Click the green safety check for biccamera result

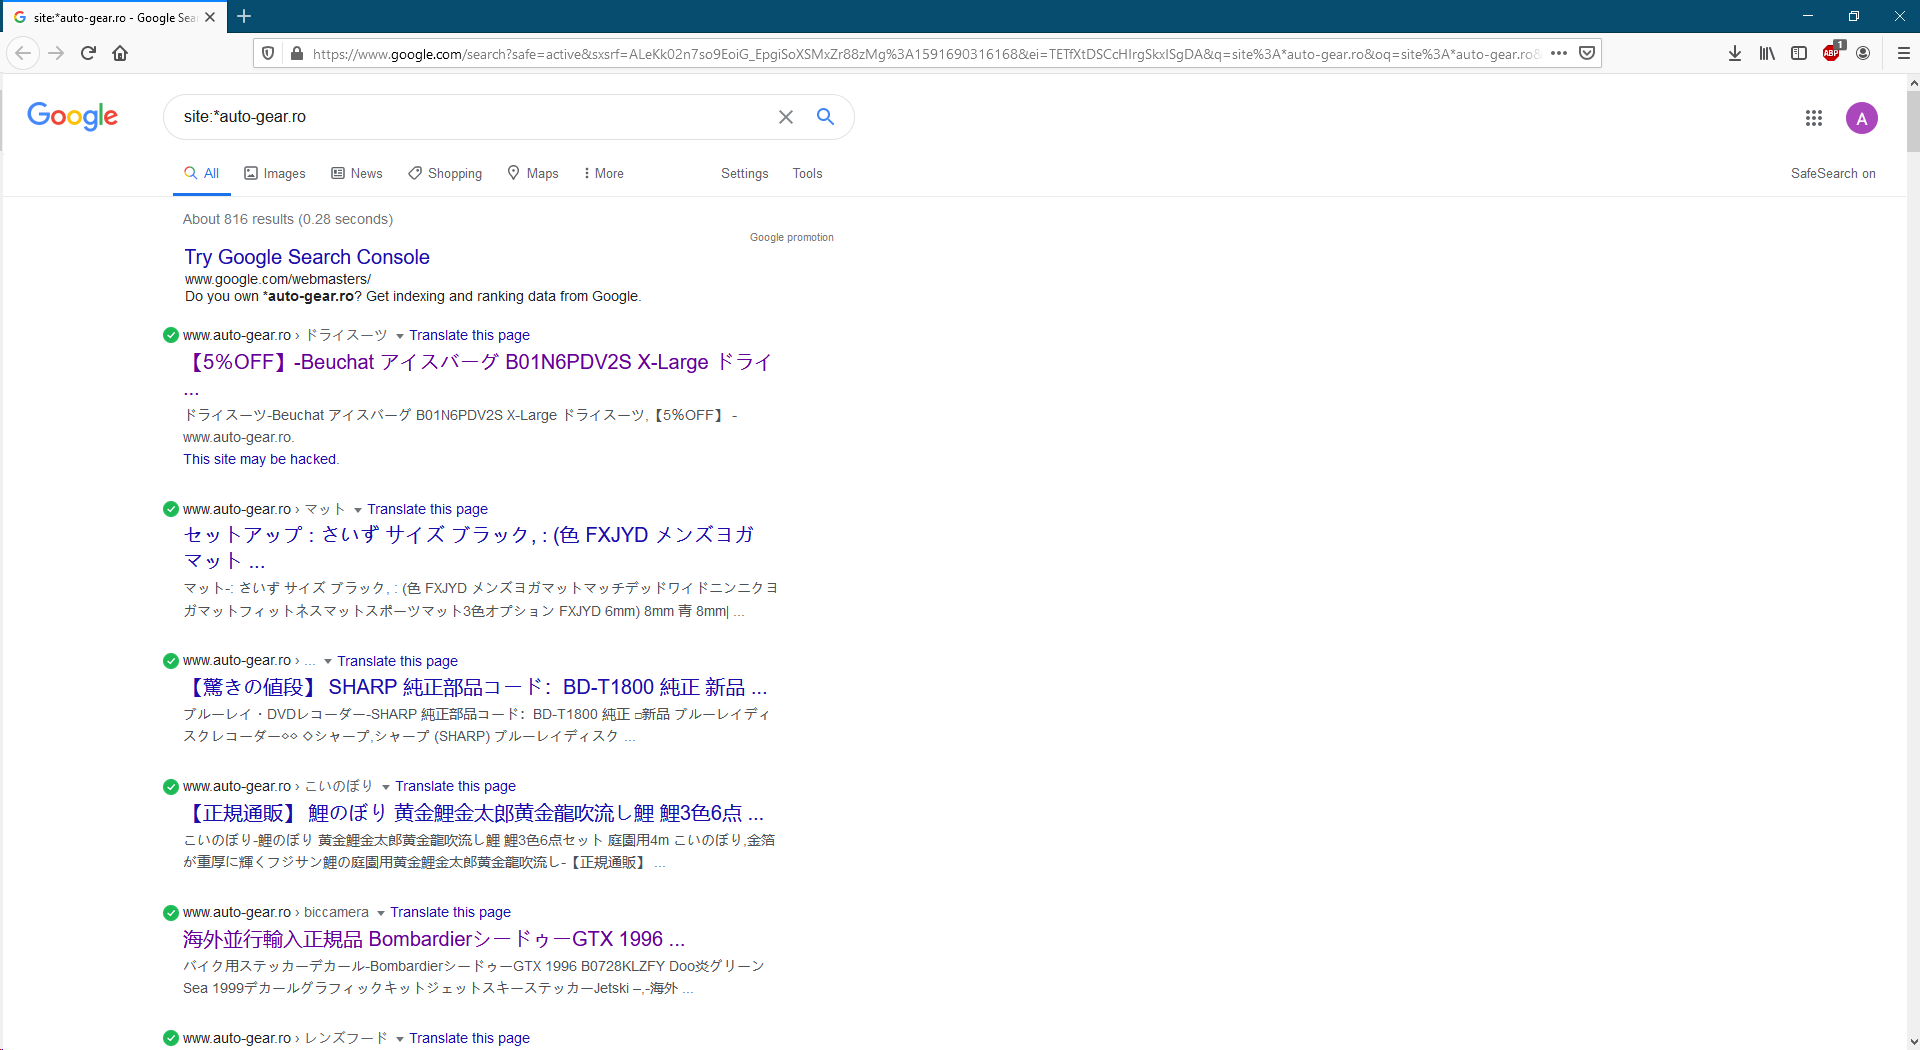coord(171,912)
